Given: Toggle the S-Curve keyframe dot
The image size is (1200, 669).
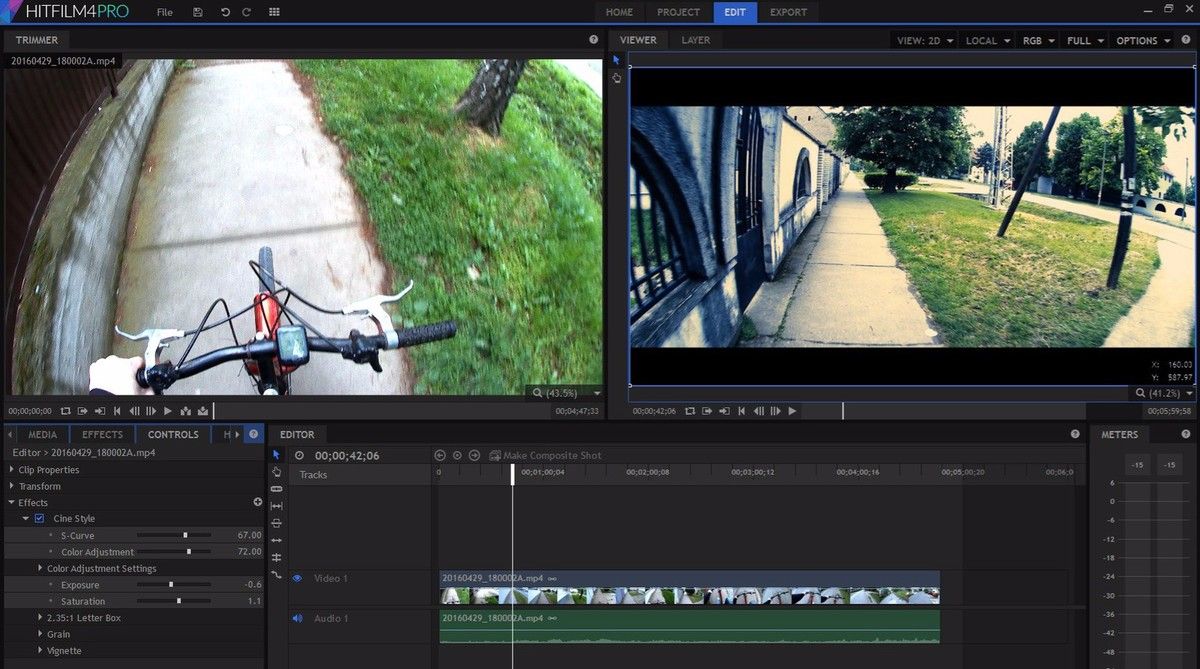Looking at the screenshot, I should pos(50,536).
